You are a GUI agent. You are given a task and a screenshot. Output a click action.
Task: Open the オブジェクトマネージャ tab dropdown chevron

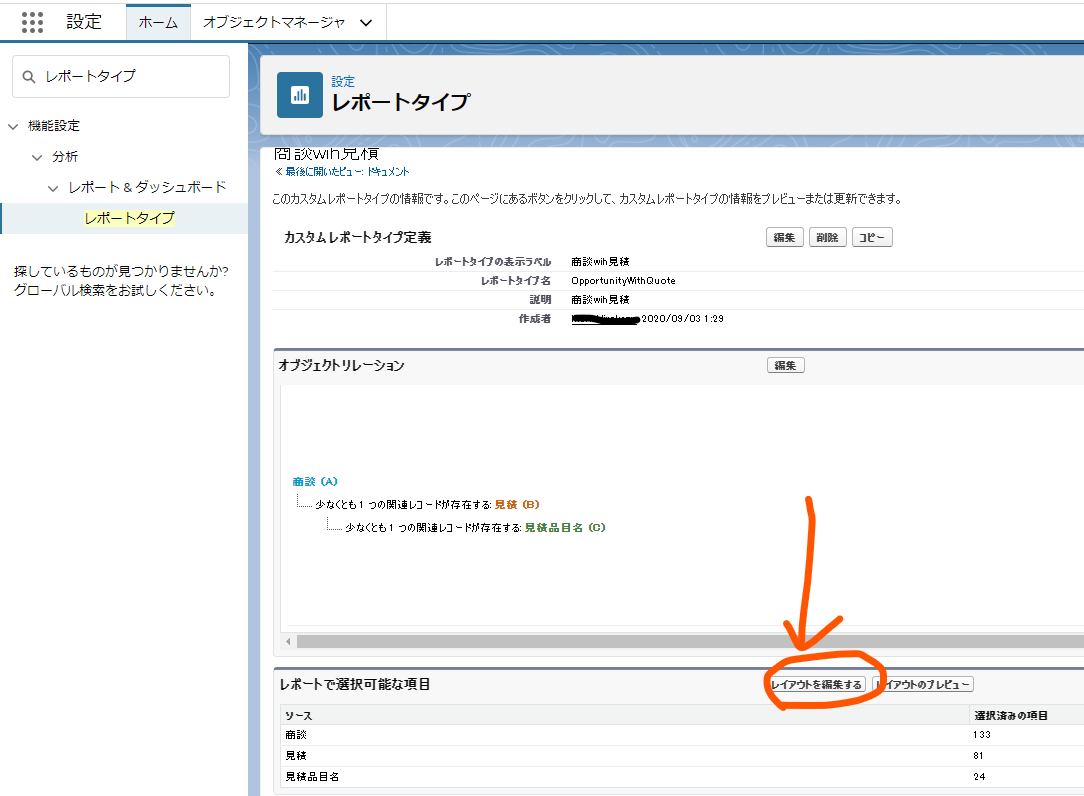[x=365, y=22]
